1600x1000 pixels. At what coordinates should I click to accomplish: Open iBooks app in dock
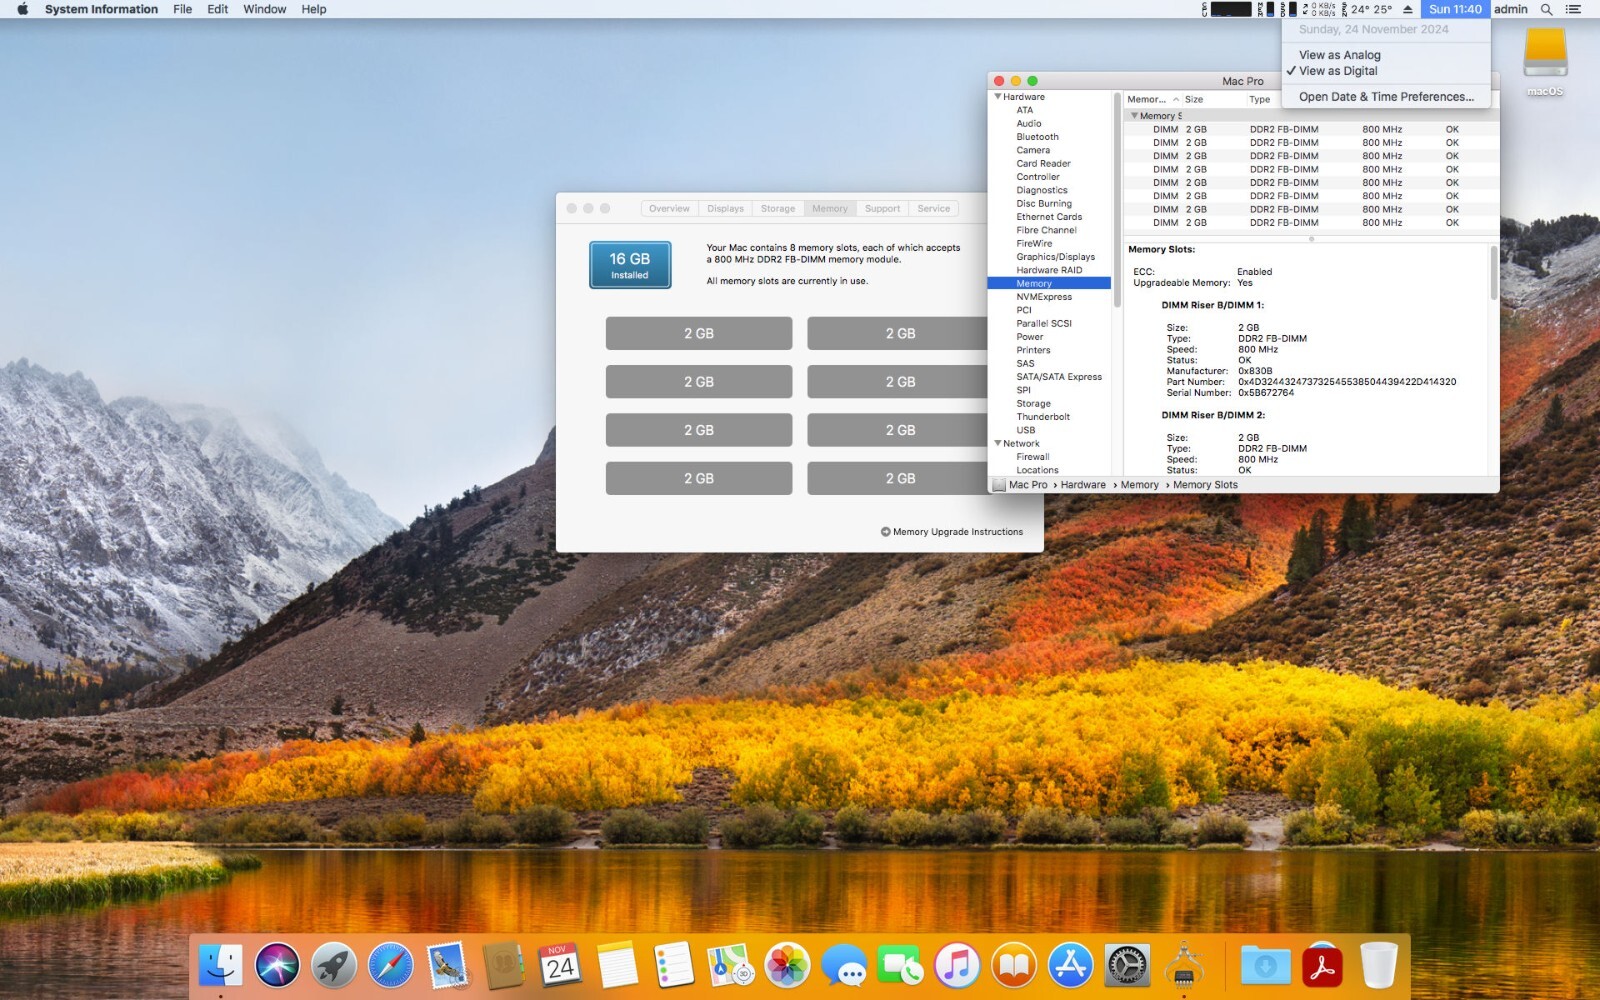click(1014, 966)
